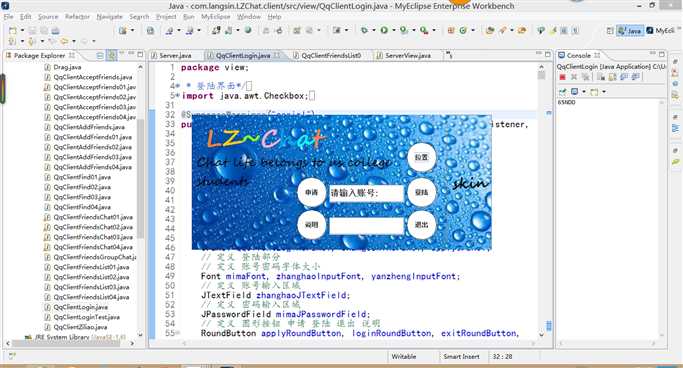Click the New Java Package icon
Viewport: 683px width, 368px height.
click(451, 30)
